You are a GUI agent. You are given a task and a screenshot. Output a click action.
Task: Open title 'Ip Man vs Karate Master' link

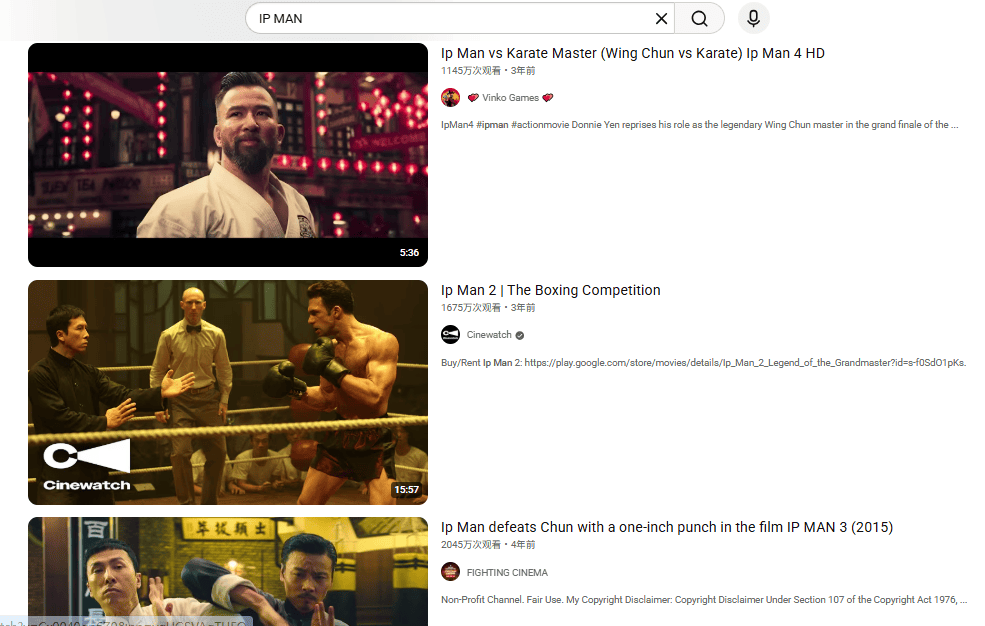pyautogui.click(x=632, y=53)
